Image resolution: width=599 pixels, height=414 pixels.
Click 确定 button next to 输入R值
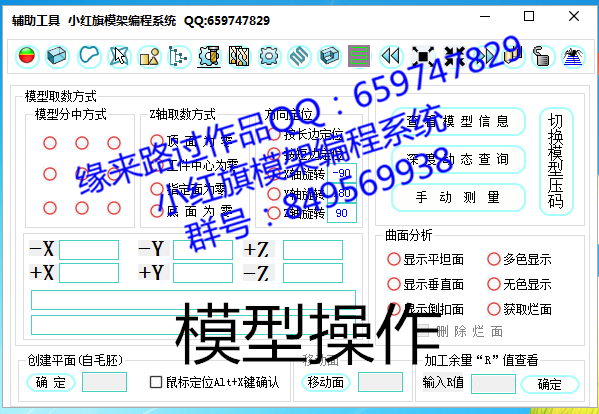[550, 384]
